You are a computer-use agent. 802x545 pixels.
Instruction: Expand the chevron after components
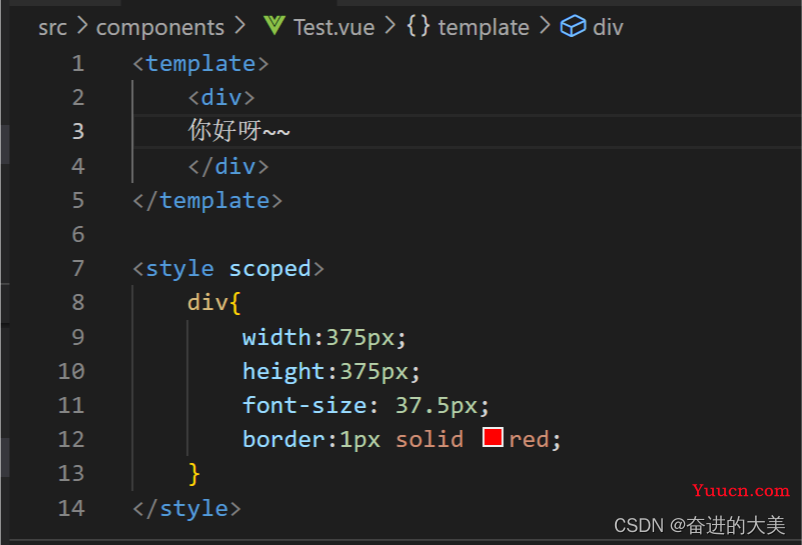[x=240, y=26]
